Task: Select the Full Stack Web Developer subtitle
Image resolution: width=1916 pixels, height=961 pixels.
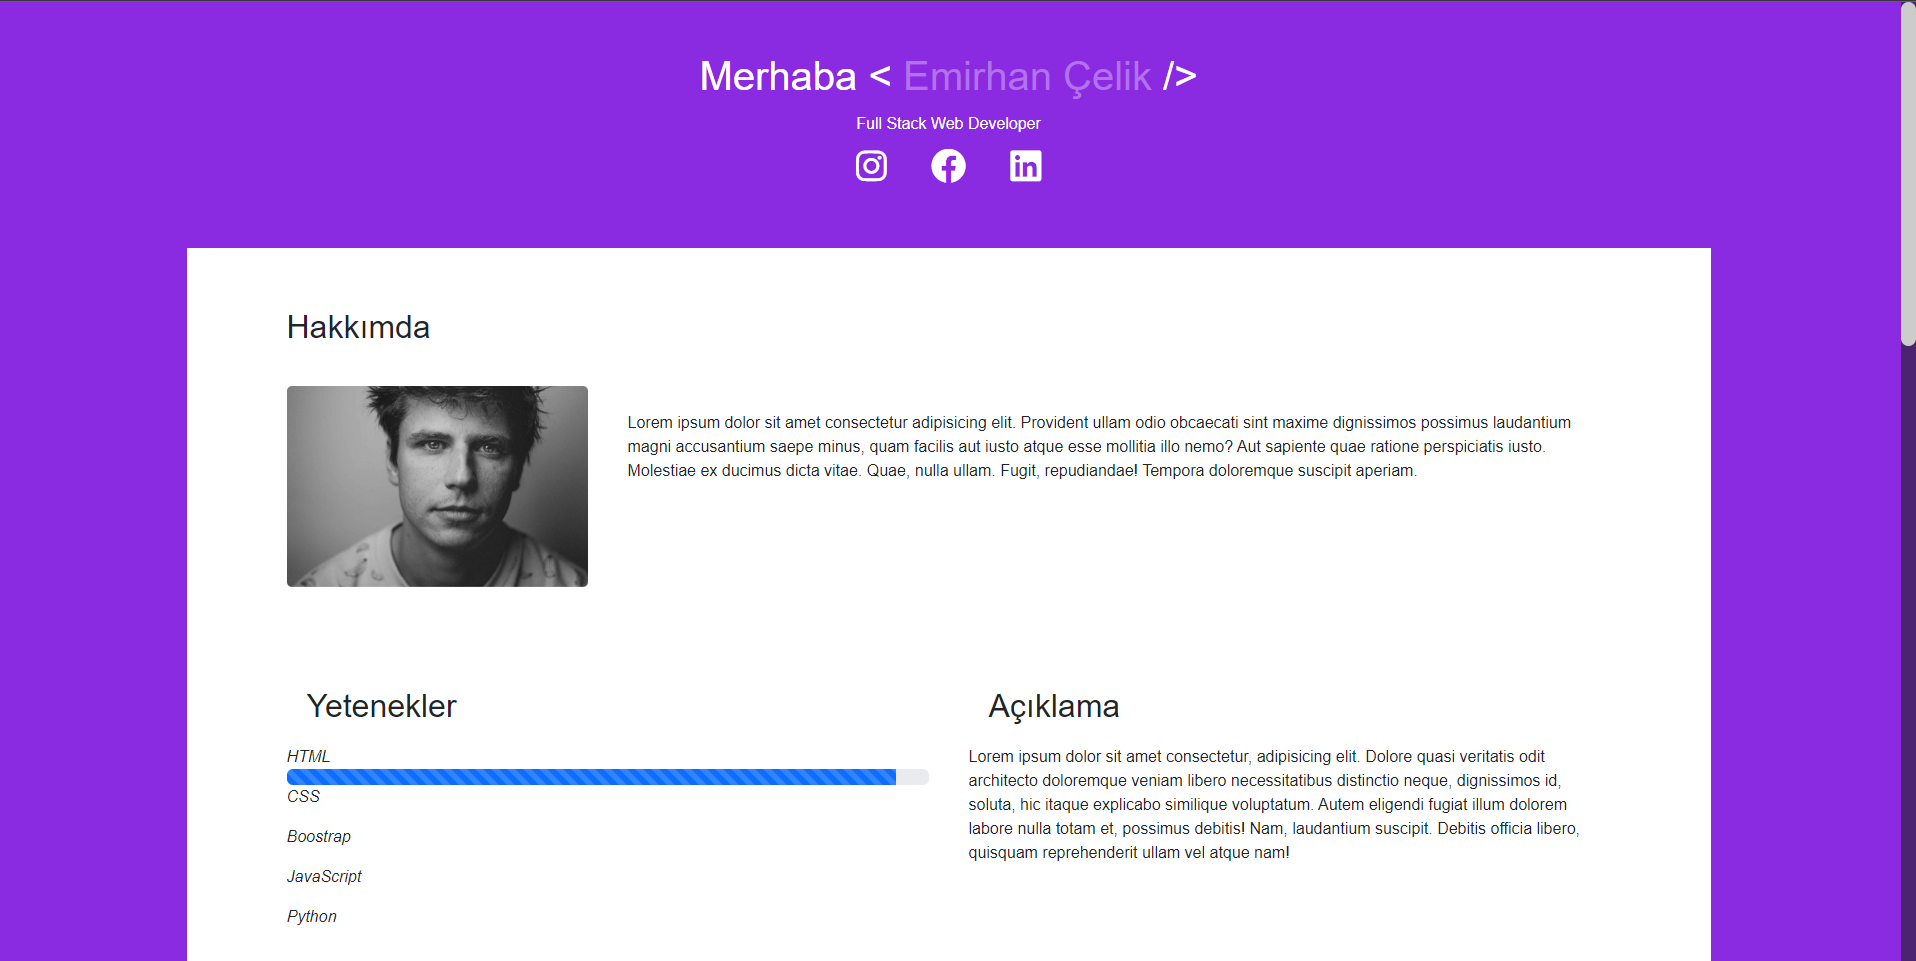Action: pos(947,123)
